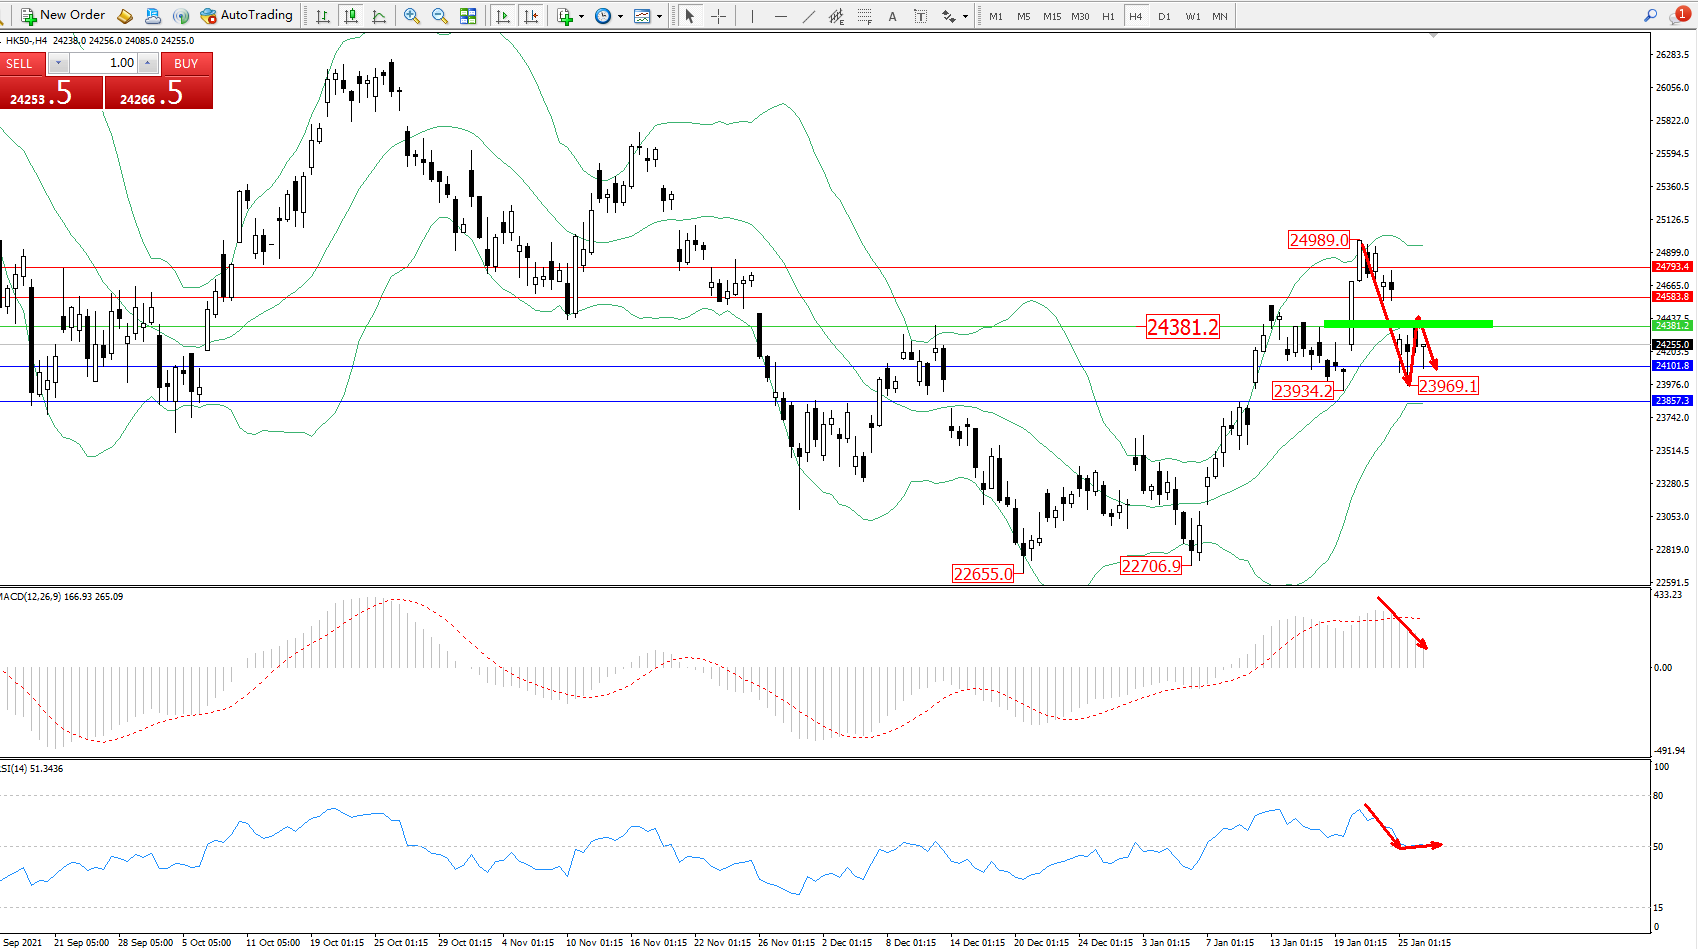Click the Tile Windows icon

point(467,16)
